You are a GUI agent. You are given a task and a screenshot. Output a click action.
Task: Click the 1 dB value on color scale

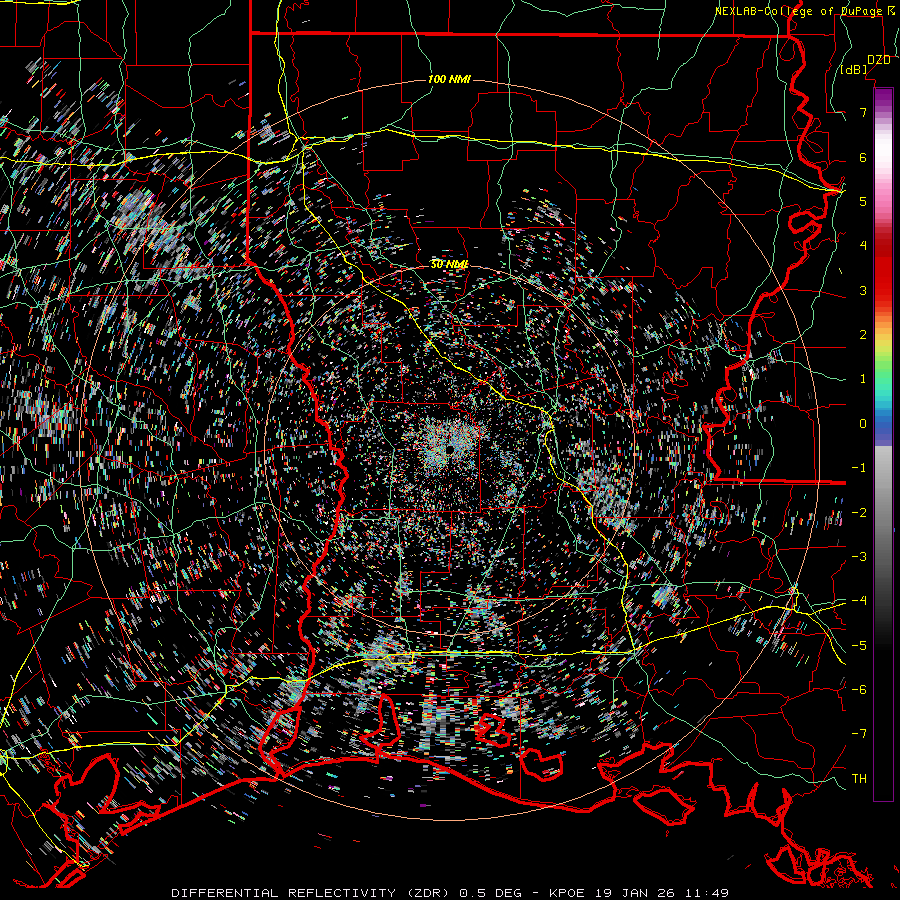pos(863,379)
